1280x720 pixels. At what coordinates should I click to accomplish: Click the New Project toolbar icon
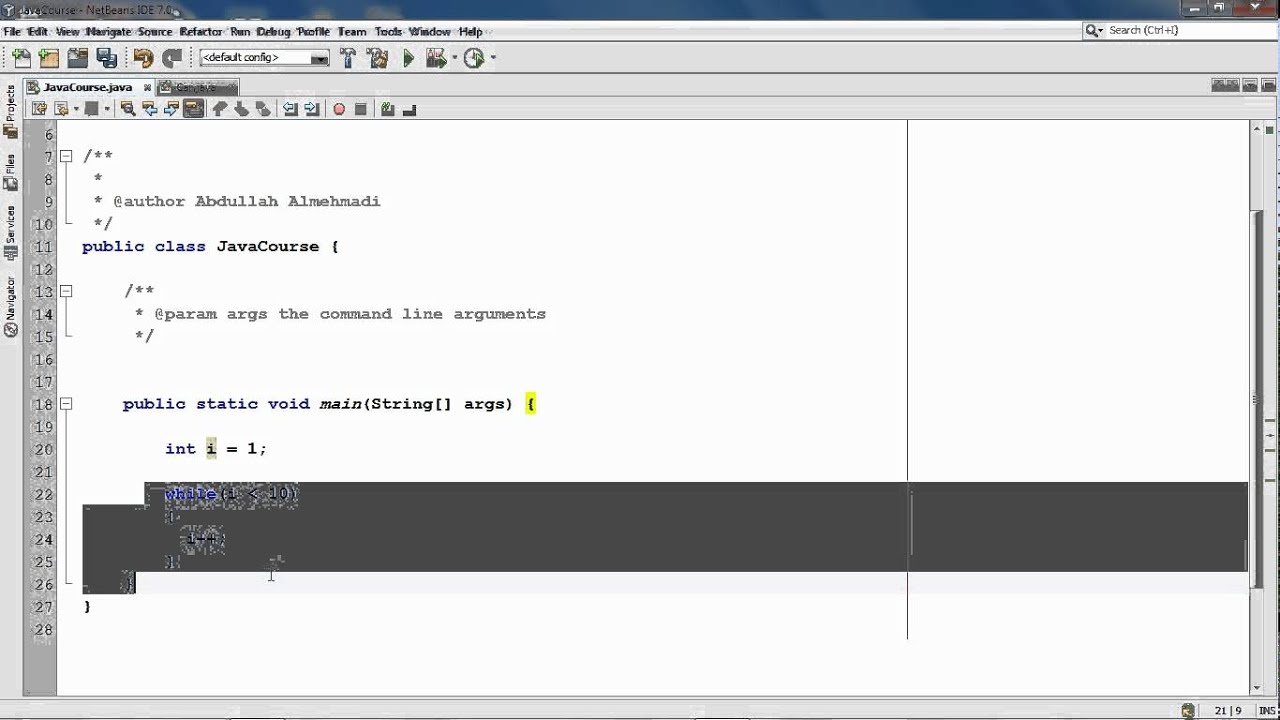point(48,58)
